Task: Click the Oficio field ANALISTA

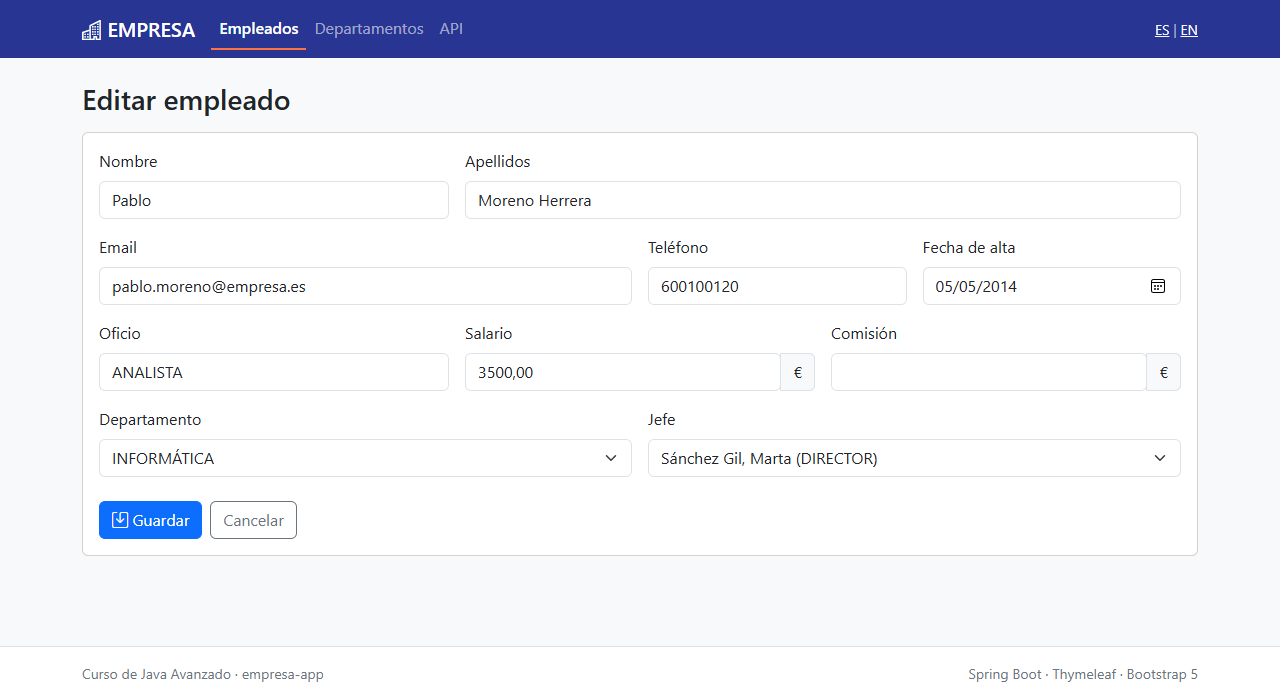Action: pyautogui.click(x=274, y=372)
